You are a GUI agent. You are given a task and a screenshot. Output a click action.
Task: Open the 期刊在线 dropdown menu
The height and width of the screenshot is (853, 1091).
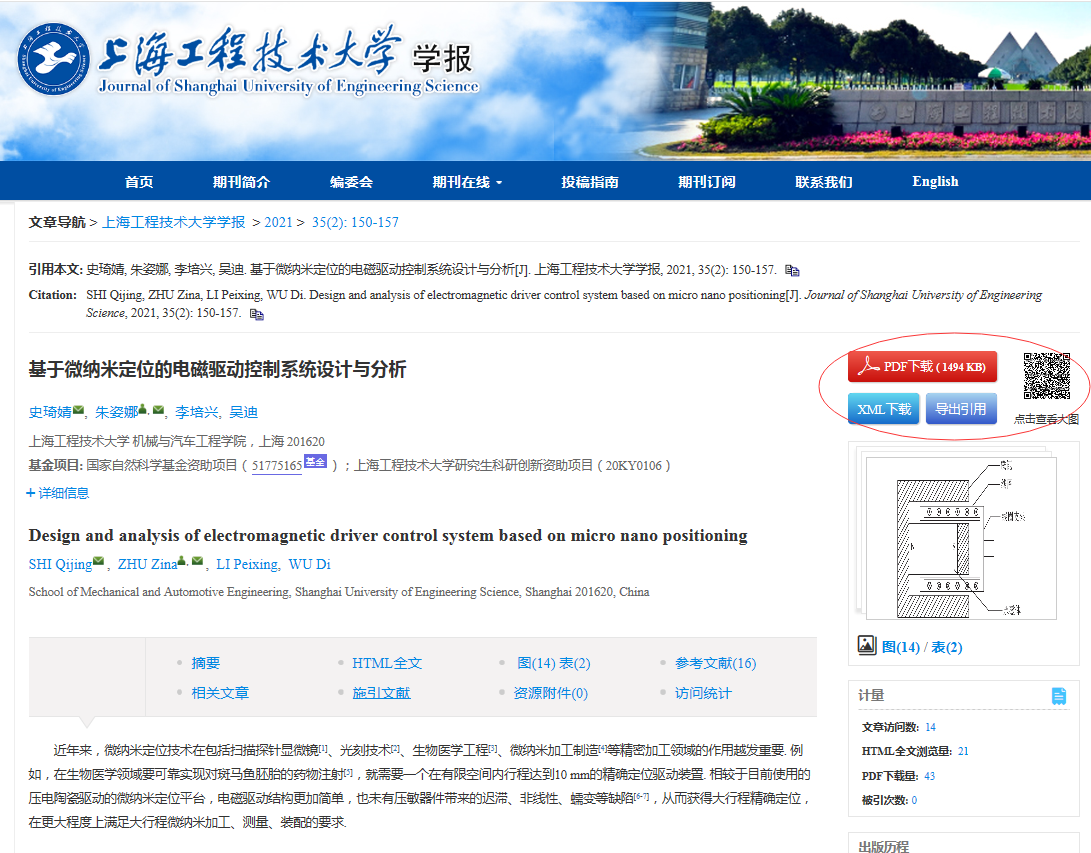click(x=467, y=182)
